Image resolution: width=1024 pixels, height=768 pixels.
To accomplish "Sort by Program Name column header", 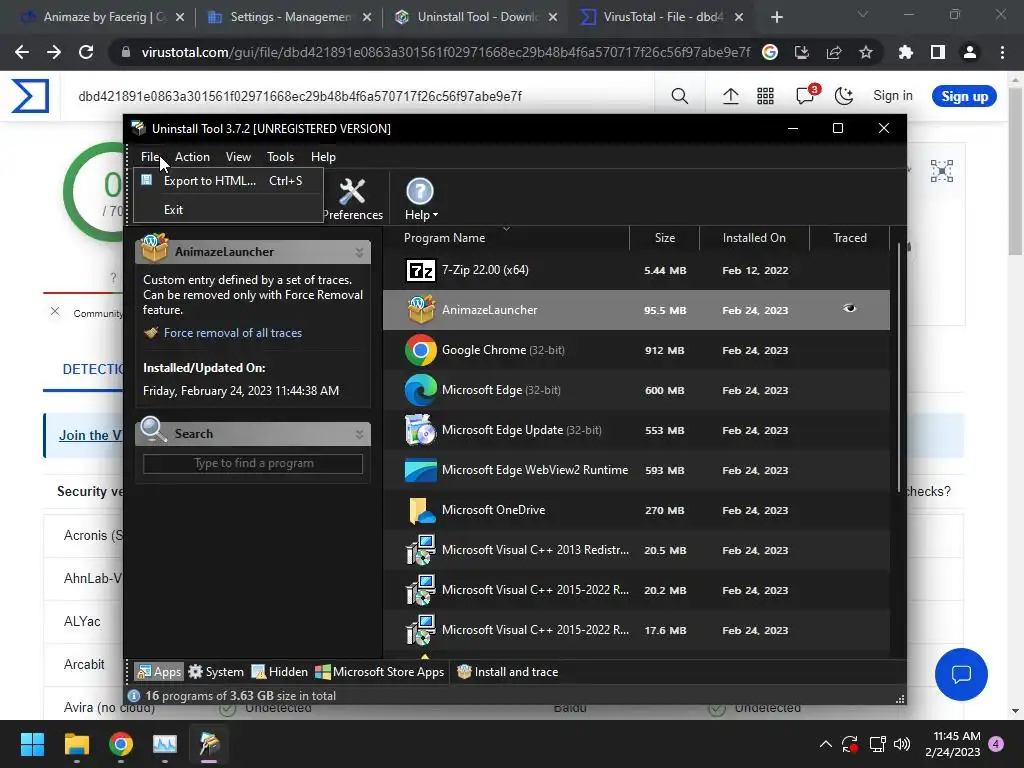I will pyautogui.click(x=444, y=238).
